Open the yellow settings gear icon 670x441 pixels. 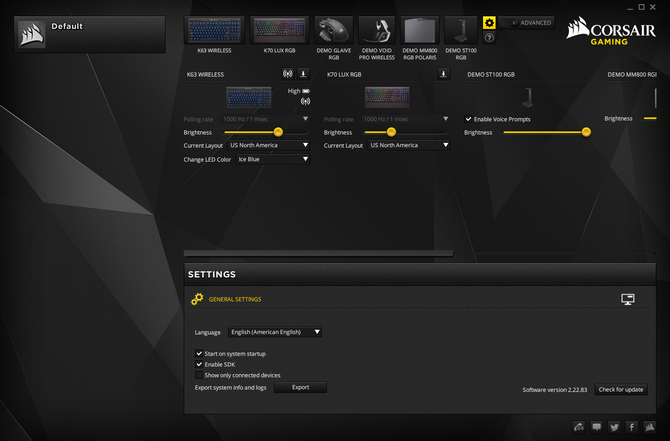(x=489, y=23)
